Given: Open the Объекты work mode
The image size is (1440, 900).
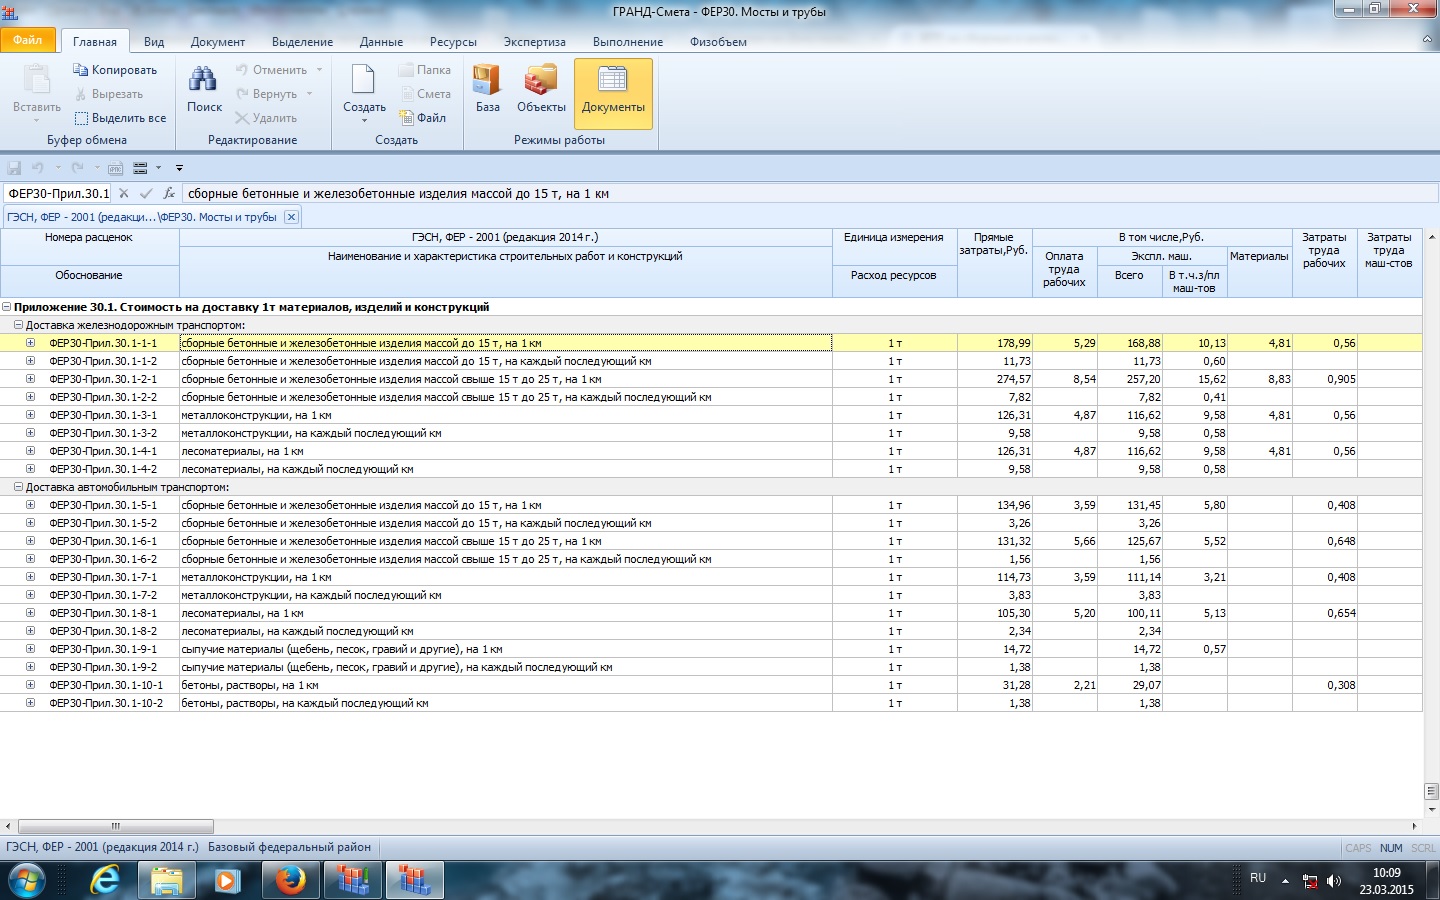Looking at the screenshot, I should pyautogui.click(x=541, y=90).
